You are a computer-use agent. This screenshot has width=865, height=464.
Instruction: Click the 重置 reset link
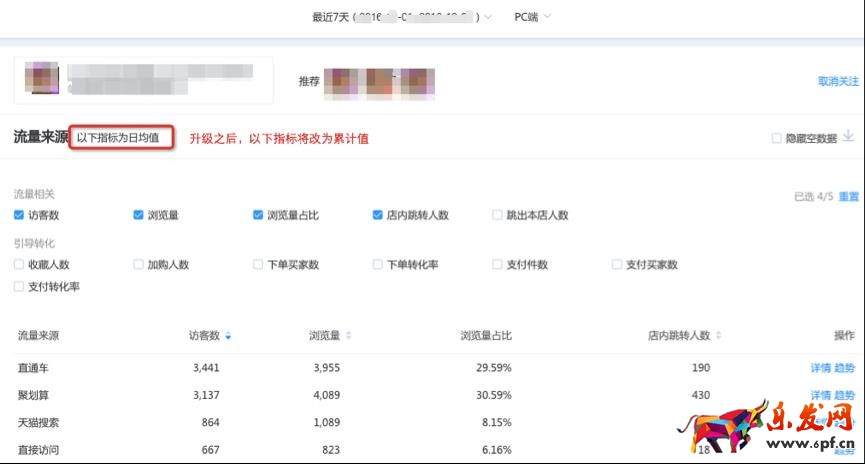pos(848,197)
